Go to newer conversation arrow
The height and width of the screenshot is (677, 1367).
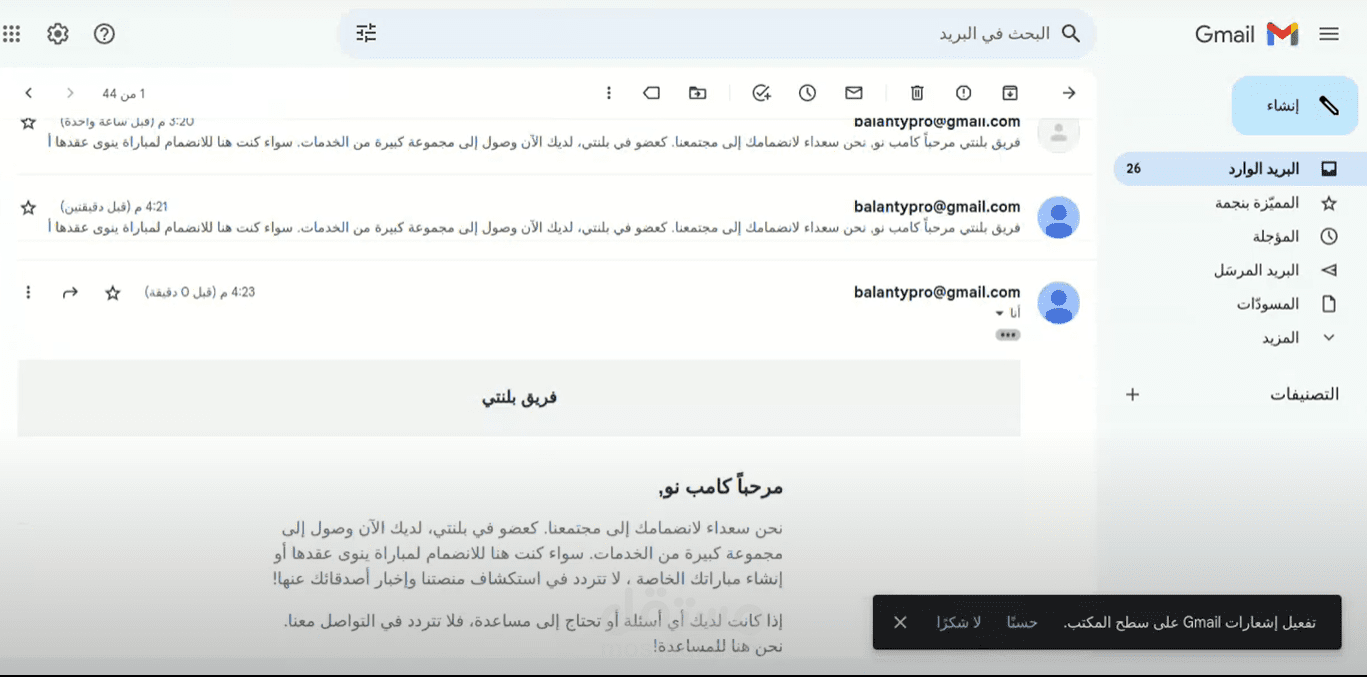[x=70, y=93]
